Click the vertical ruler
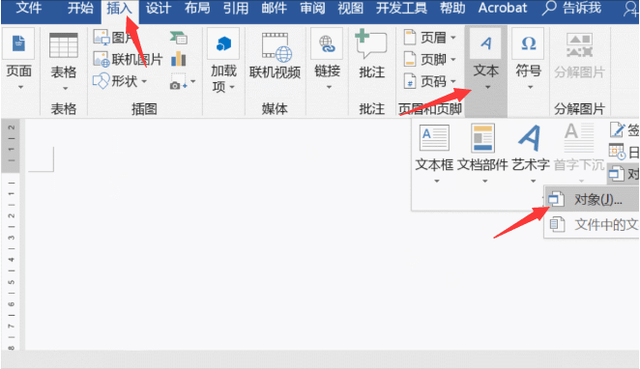This screenshot has width=640, height=369. pos(11,234)
